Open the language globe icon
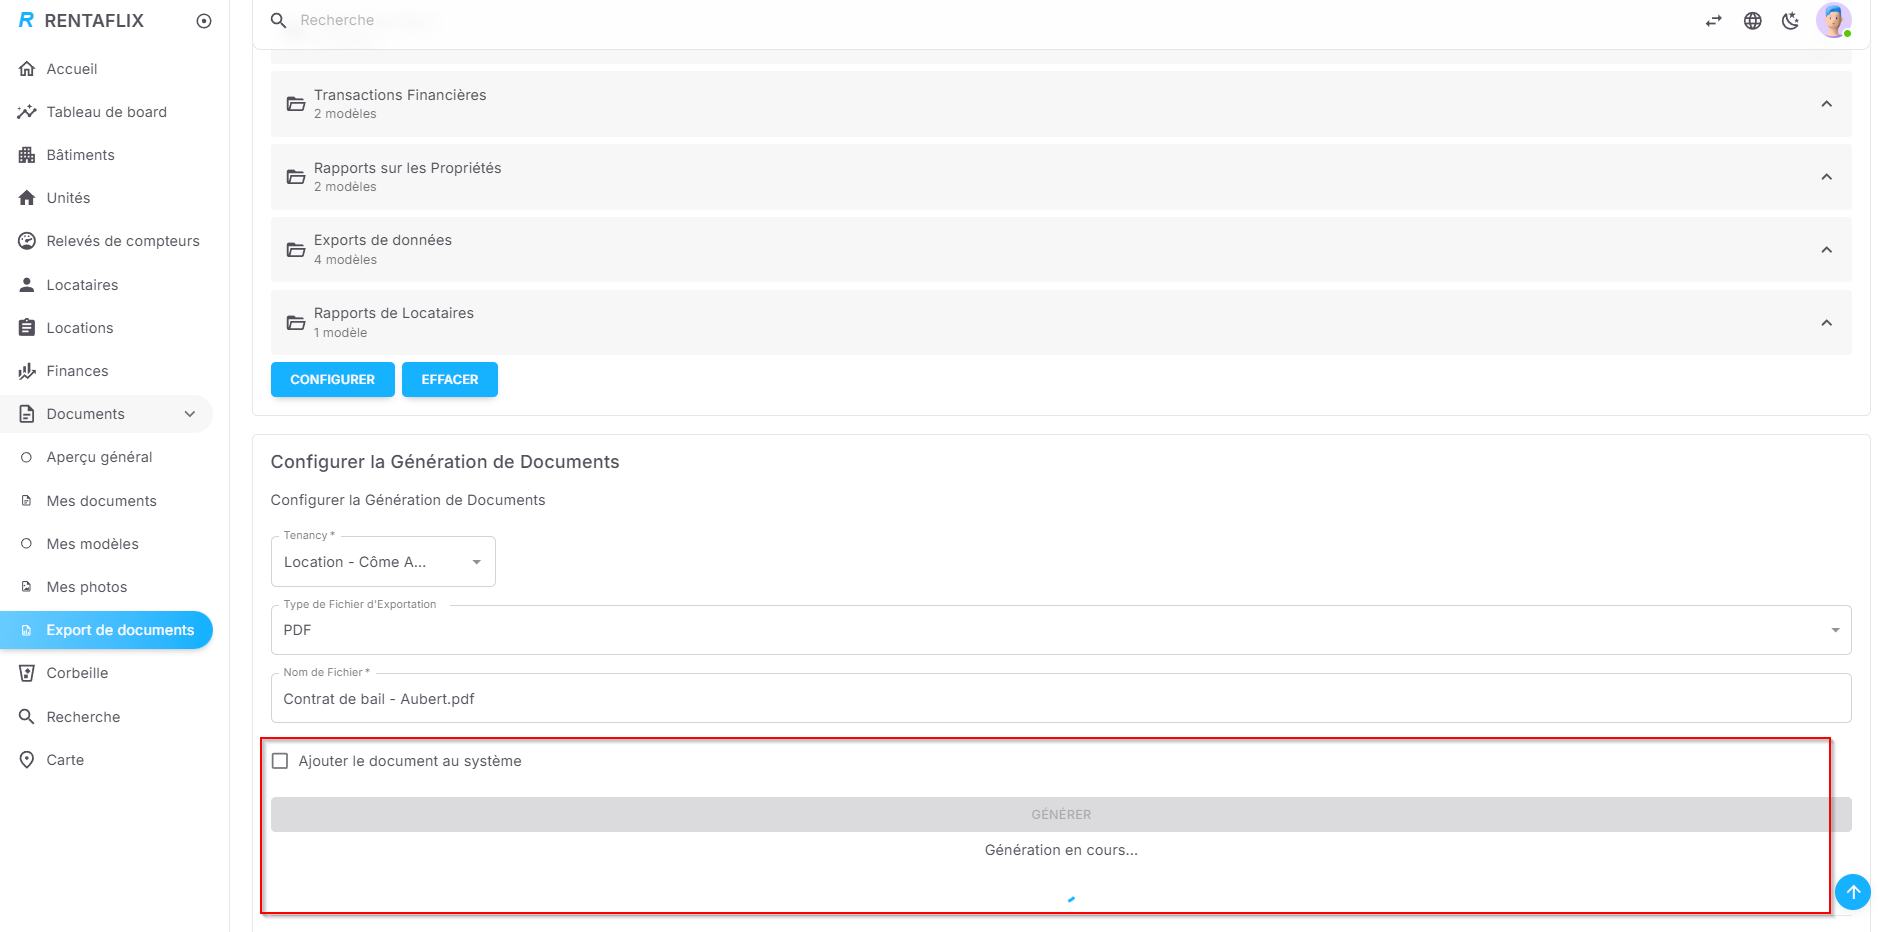This screenshot has height=932, width=1885. point(1752,21)
